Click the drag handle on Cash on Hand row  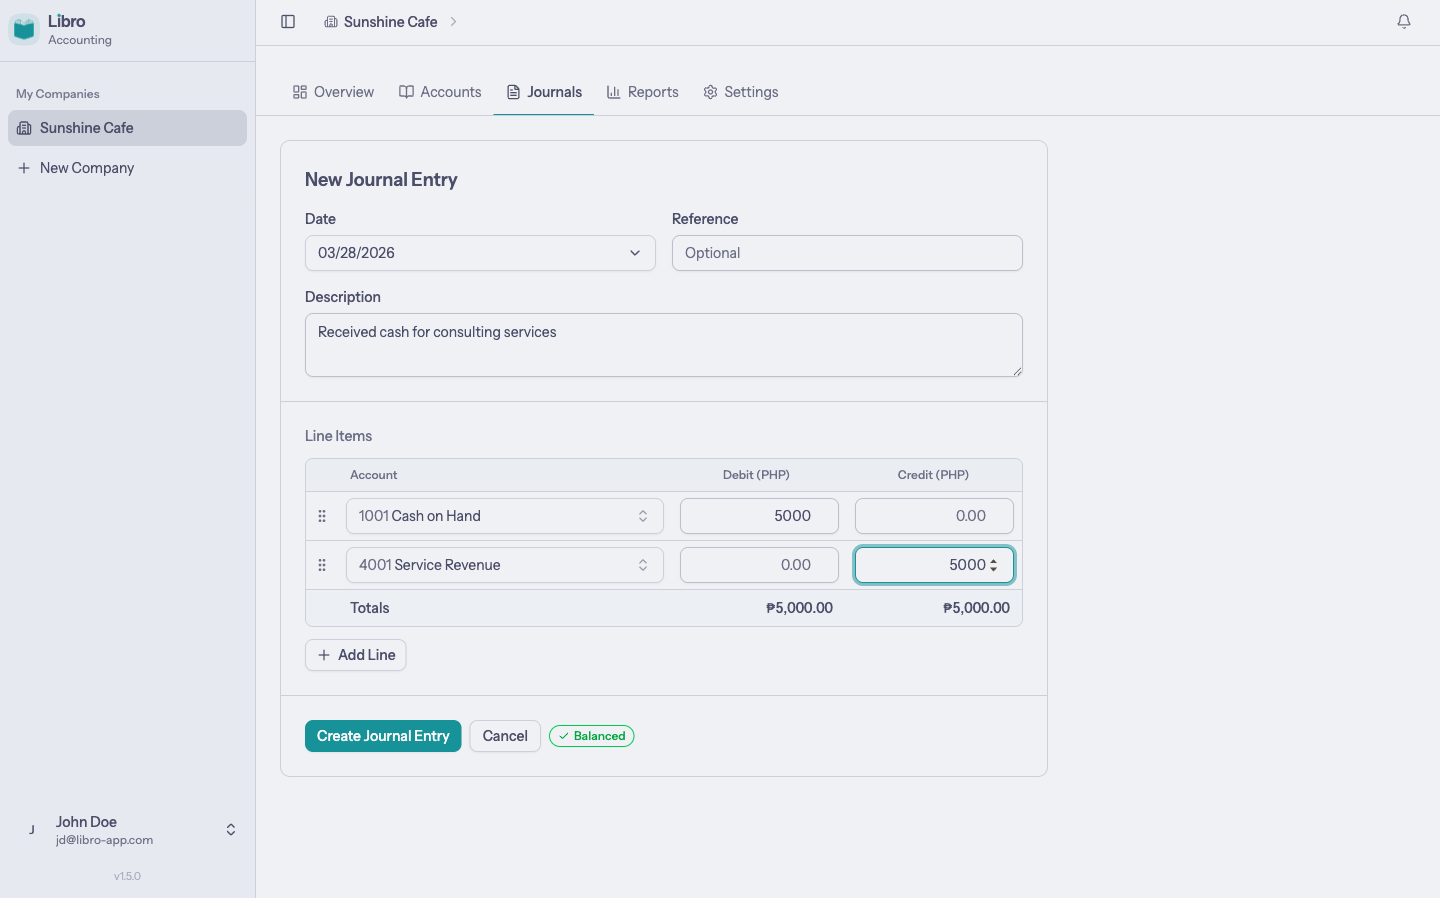pyautogui.click(x=322, y=515)
